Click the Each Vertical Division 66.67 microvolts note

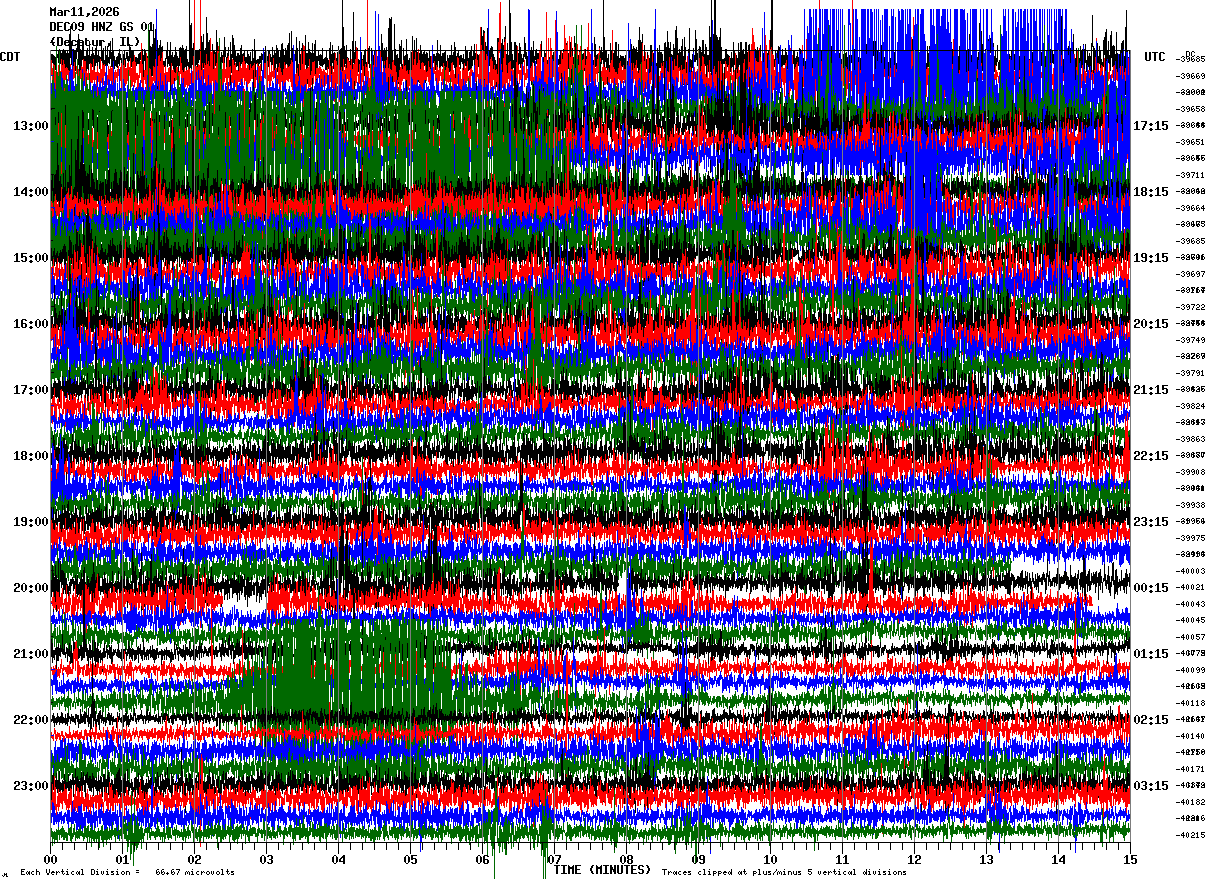127,873
